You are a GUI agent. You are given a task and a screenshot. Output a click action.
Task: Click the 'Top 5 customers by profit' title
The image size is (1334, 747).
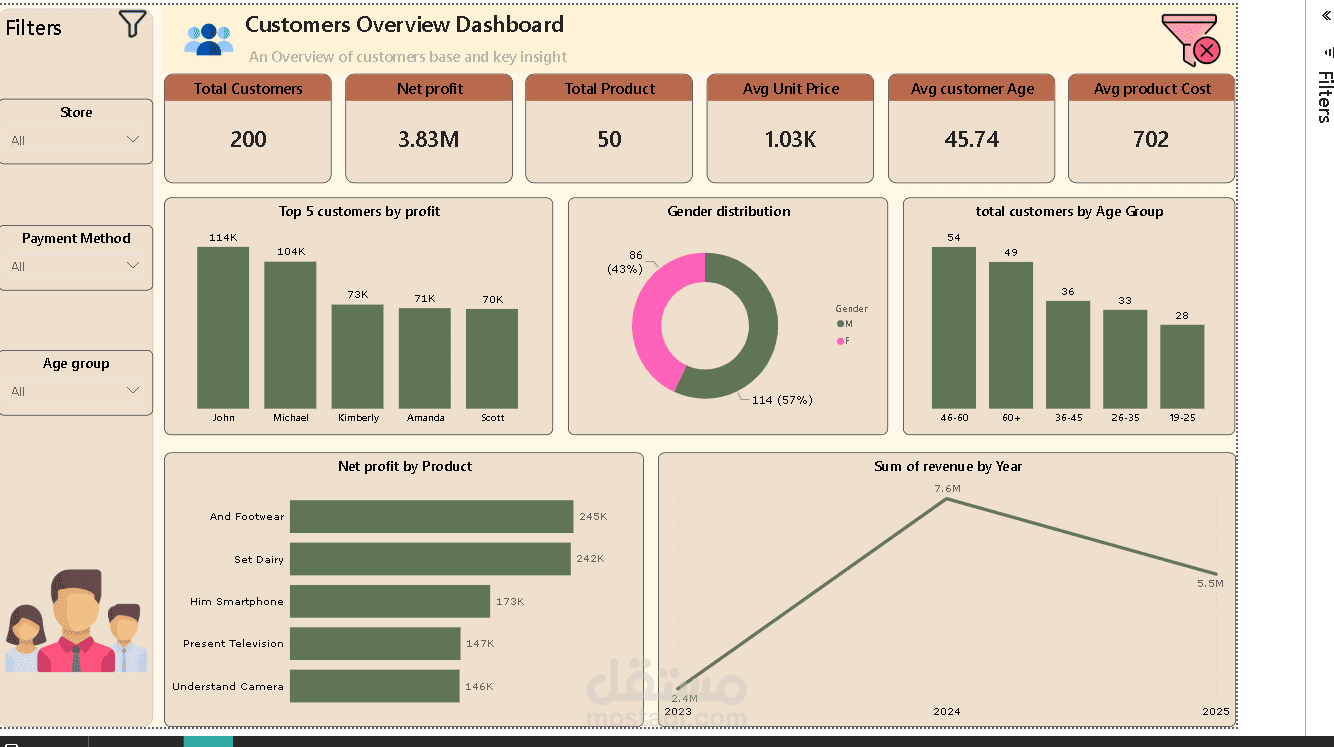tap(359, 211)
